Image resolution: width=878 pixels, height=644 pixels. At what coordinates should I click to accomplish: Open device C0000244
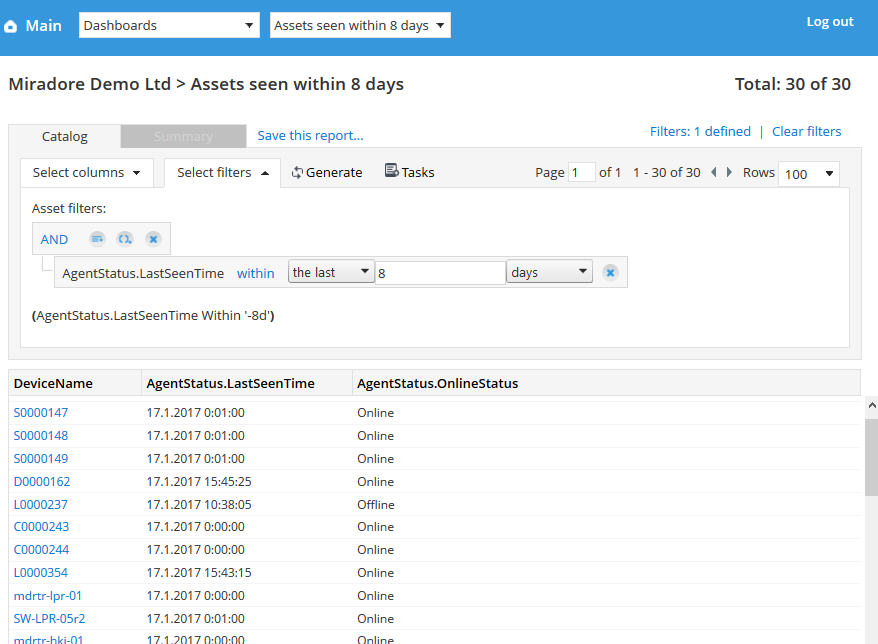click(x=41, y=550)
